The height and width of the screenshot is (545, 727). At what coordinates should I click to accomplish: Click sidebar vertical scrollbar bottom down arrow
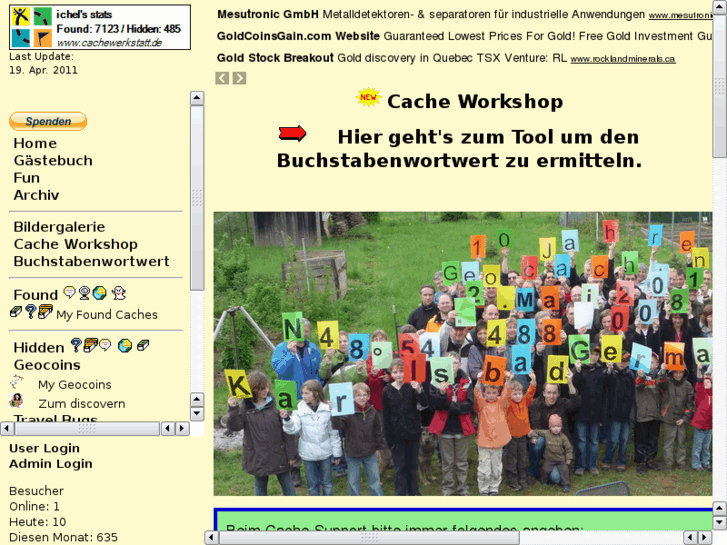(197, 414)
